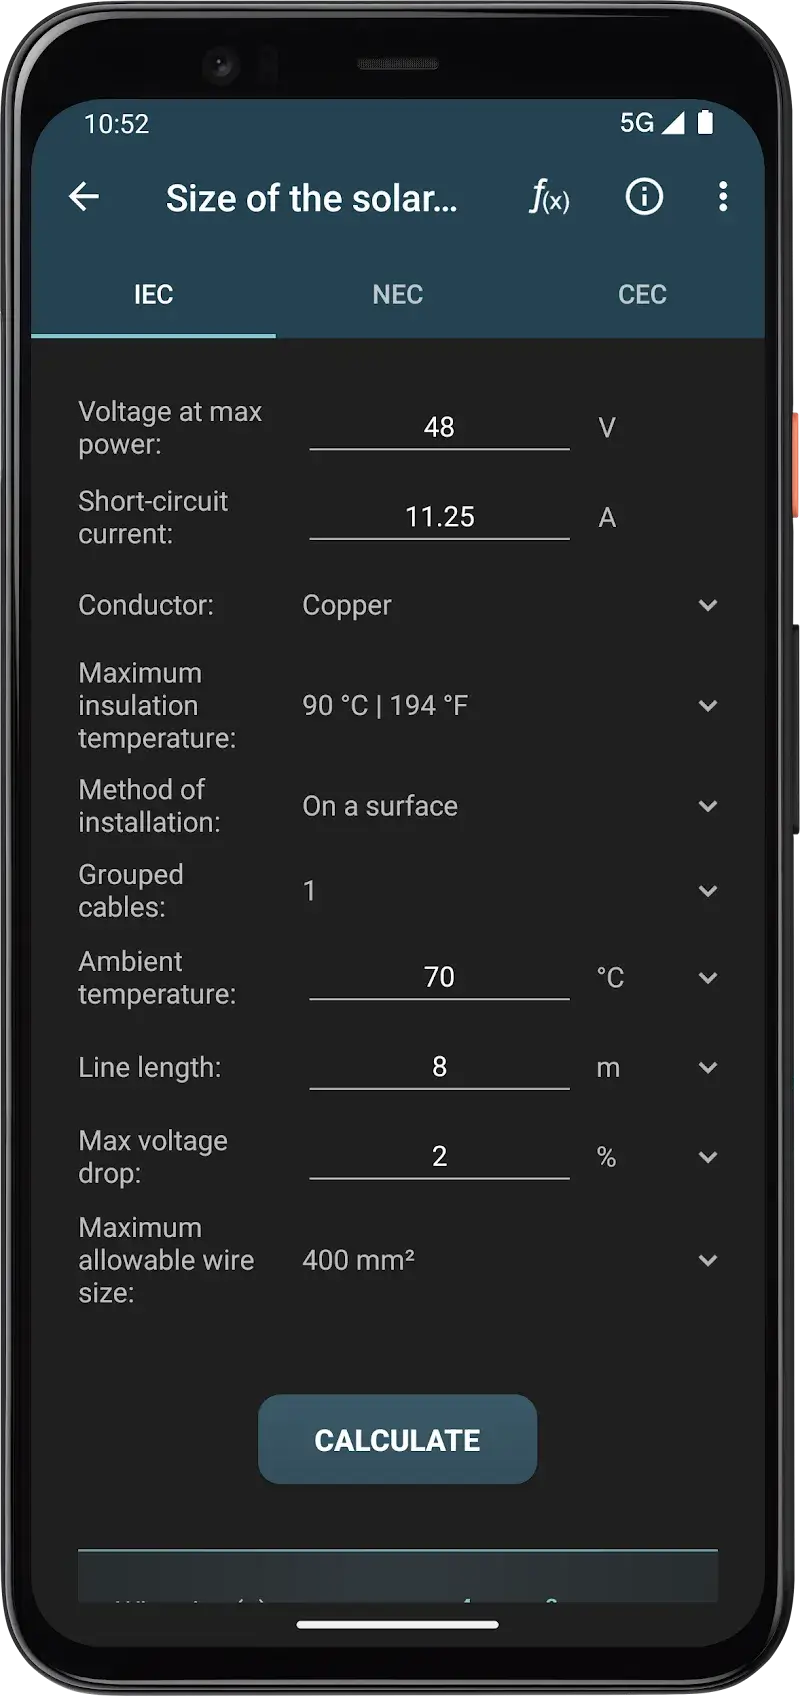Open the Method of installation dropdown
Viewport: 800px width, 1696px height.
(x=708, y=806)
